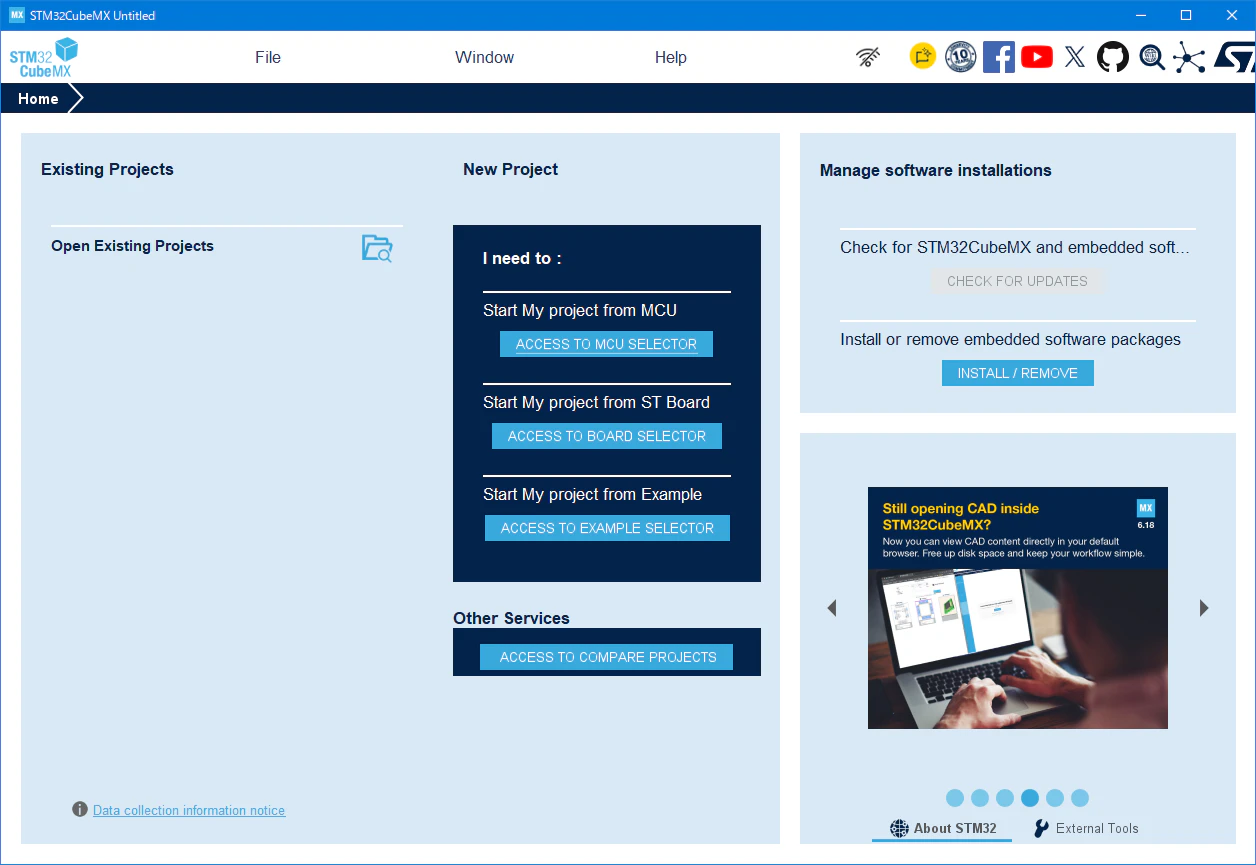
Task: Open the YouTube icon
Action: (x=1037, y=57)
